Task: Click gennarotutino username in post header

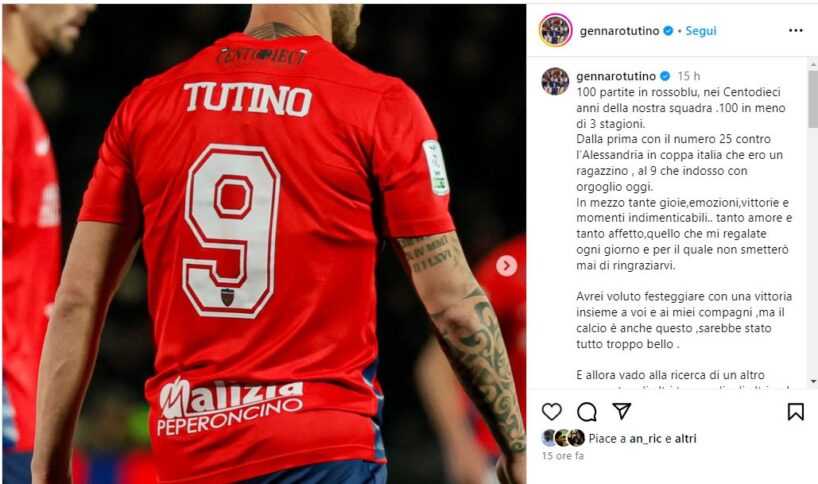Action: pyautogui.click(x=619, y=31)
